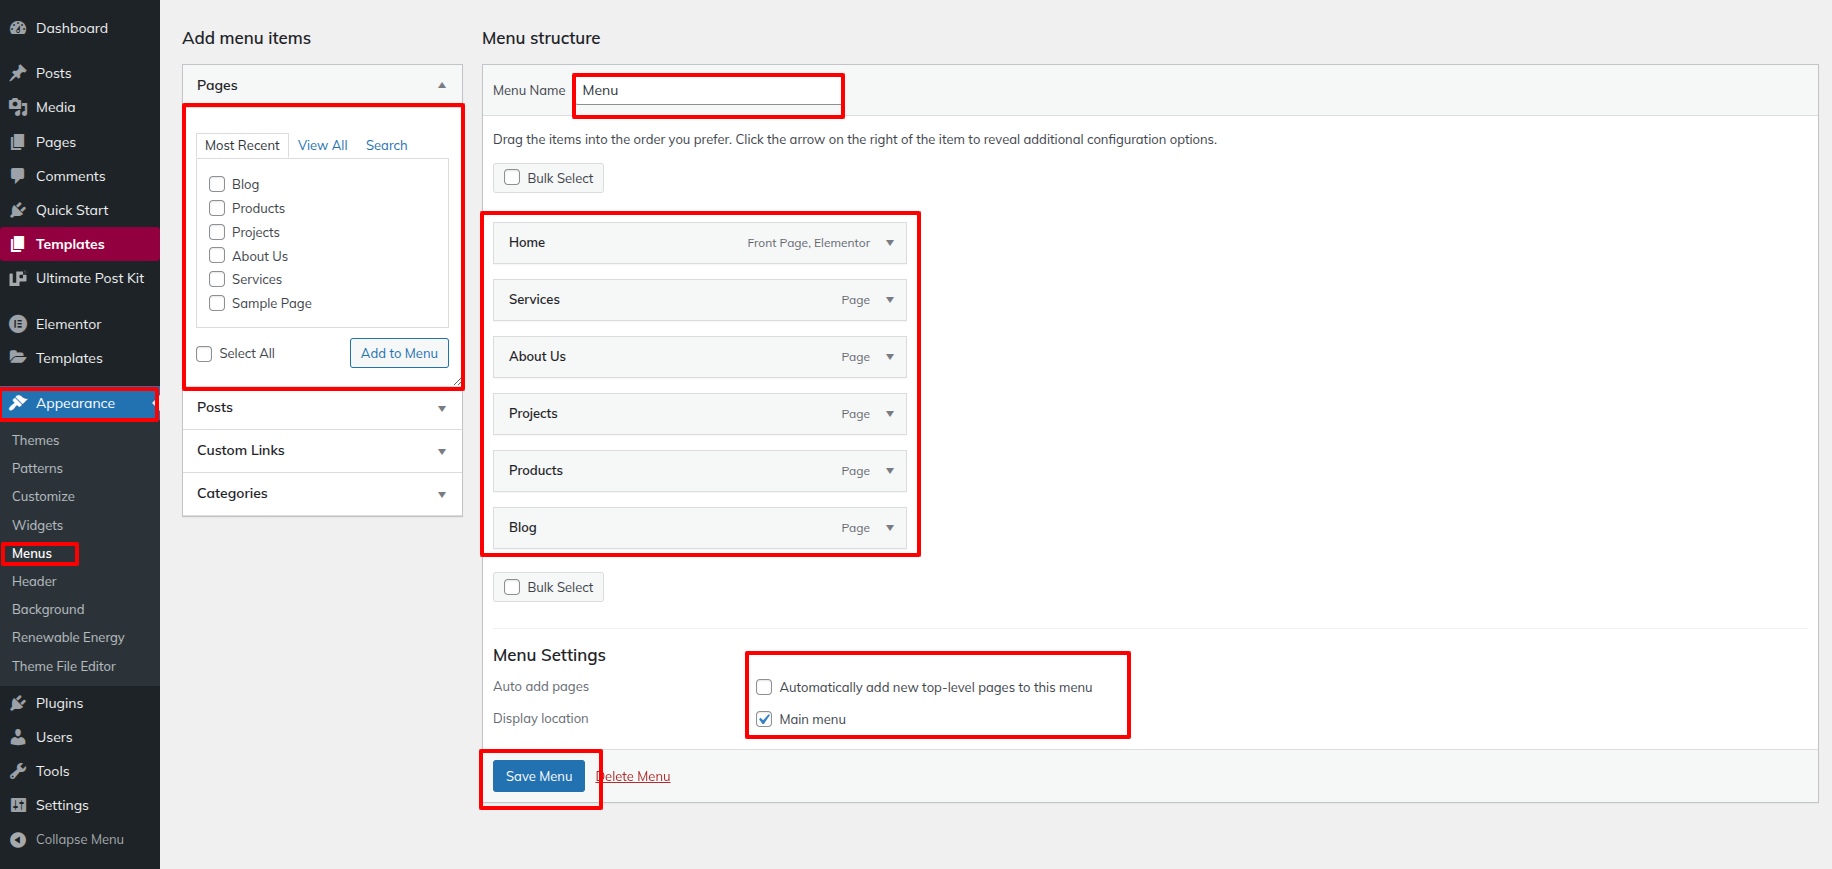Click the Collapse Menu arrow icon
Image resolution: width=1832 pixels, height=869 pixels.
click(x=18, y=840)
